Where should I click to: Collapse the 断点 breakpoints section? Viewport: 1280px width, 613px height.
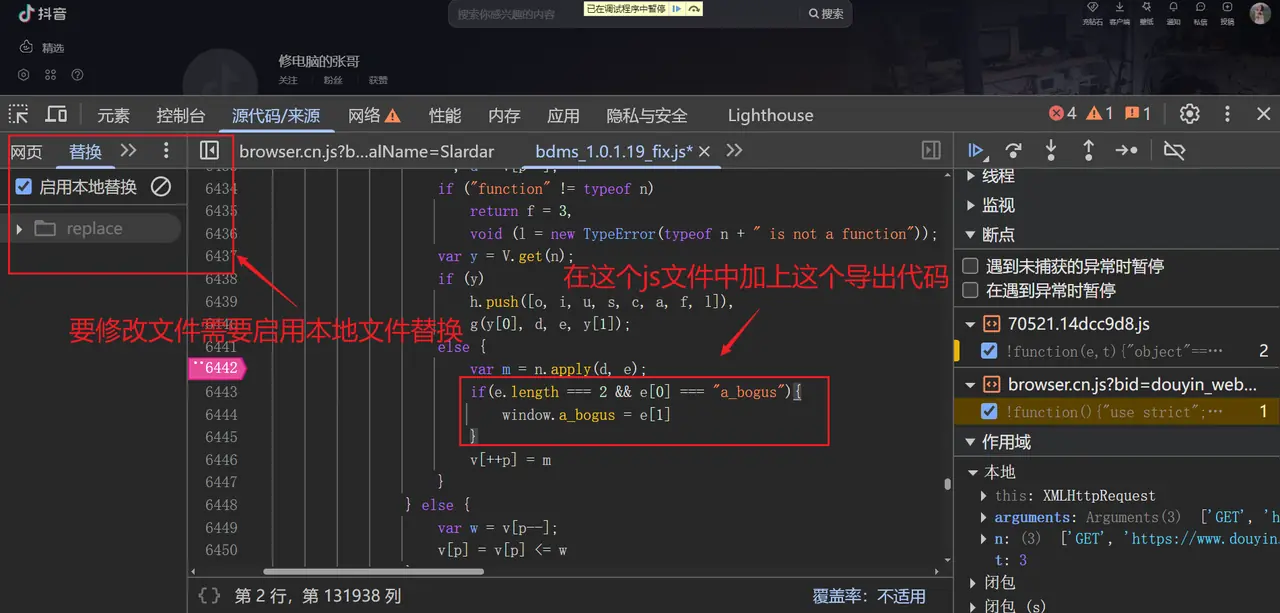click(969, 233)
